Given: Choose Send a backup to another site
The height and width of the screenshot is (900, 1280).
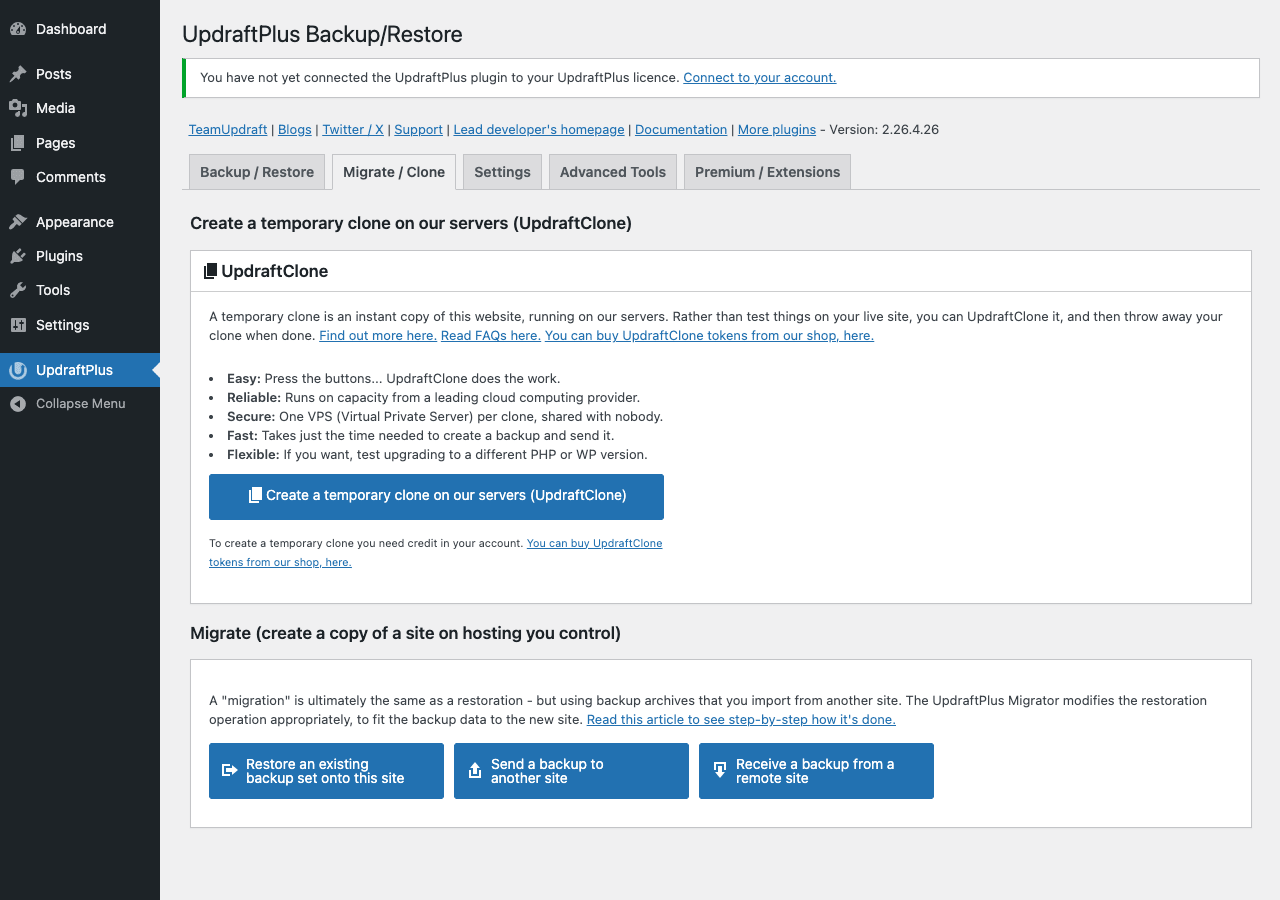Looking at the screenshot, I should click(571, 771).
